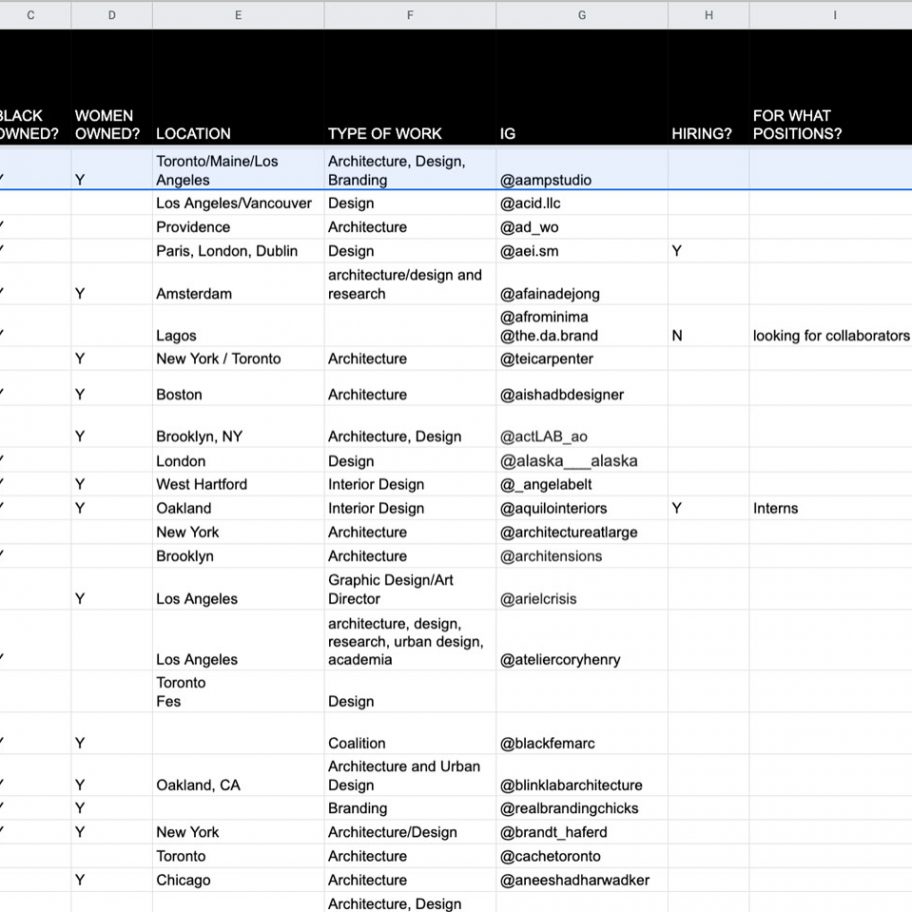Click the N hiring cell in the Lagos row
This screenshot has height=912, width=912.
[x=708, y=326]
